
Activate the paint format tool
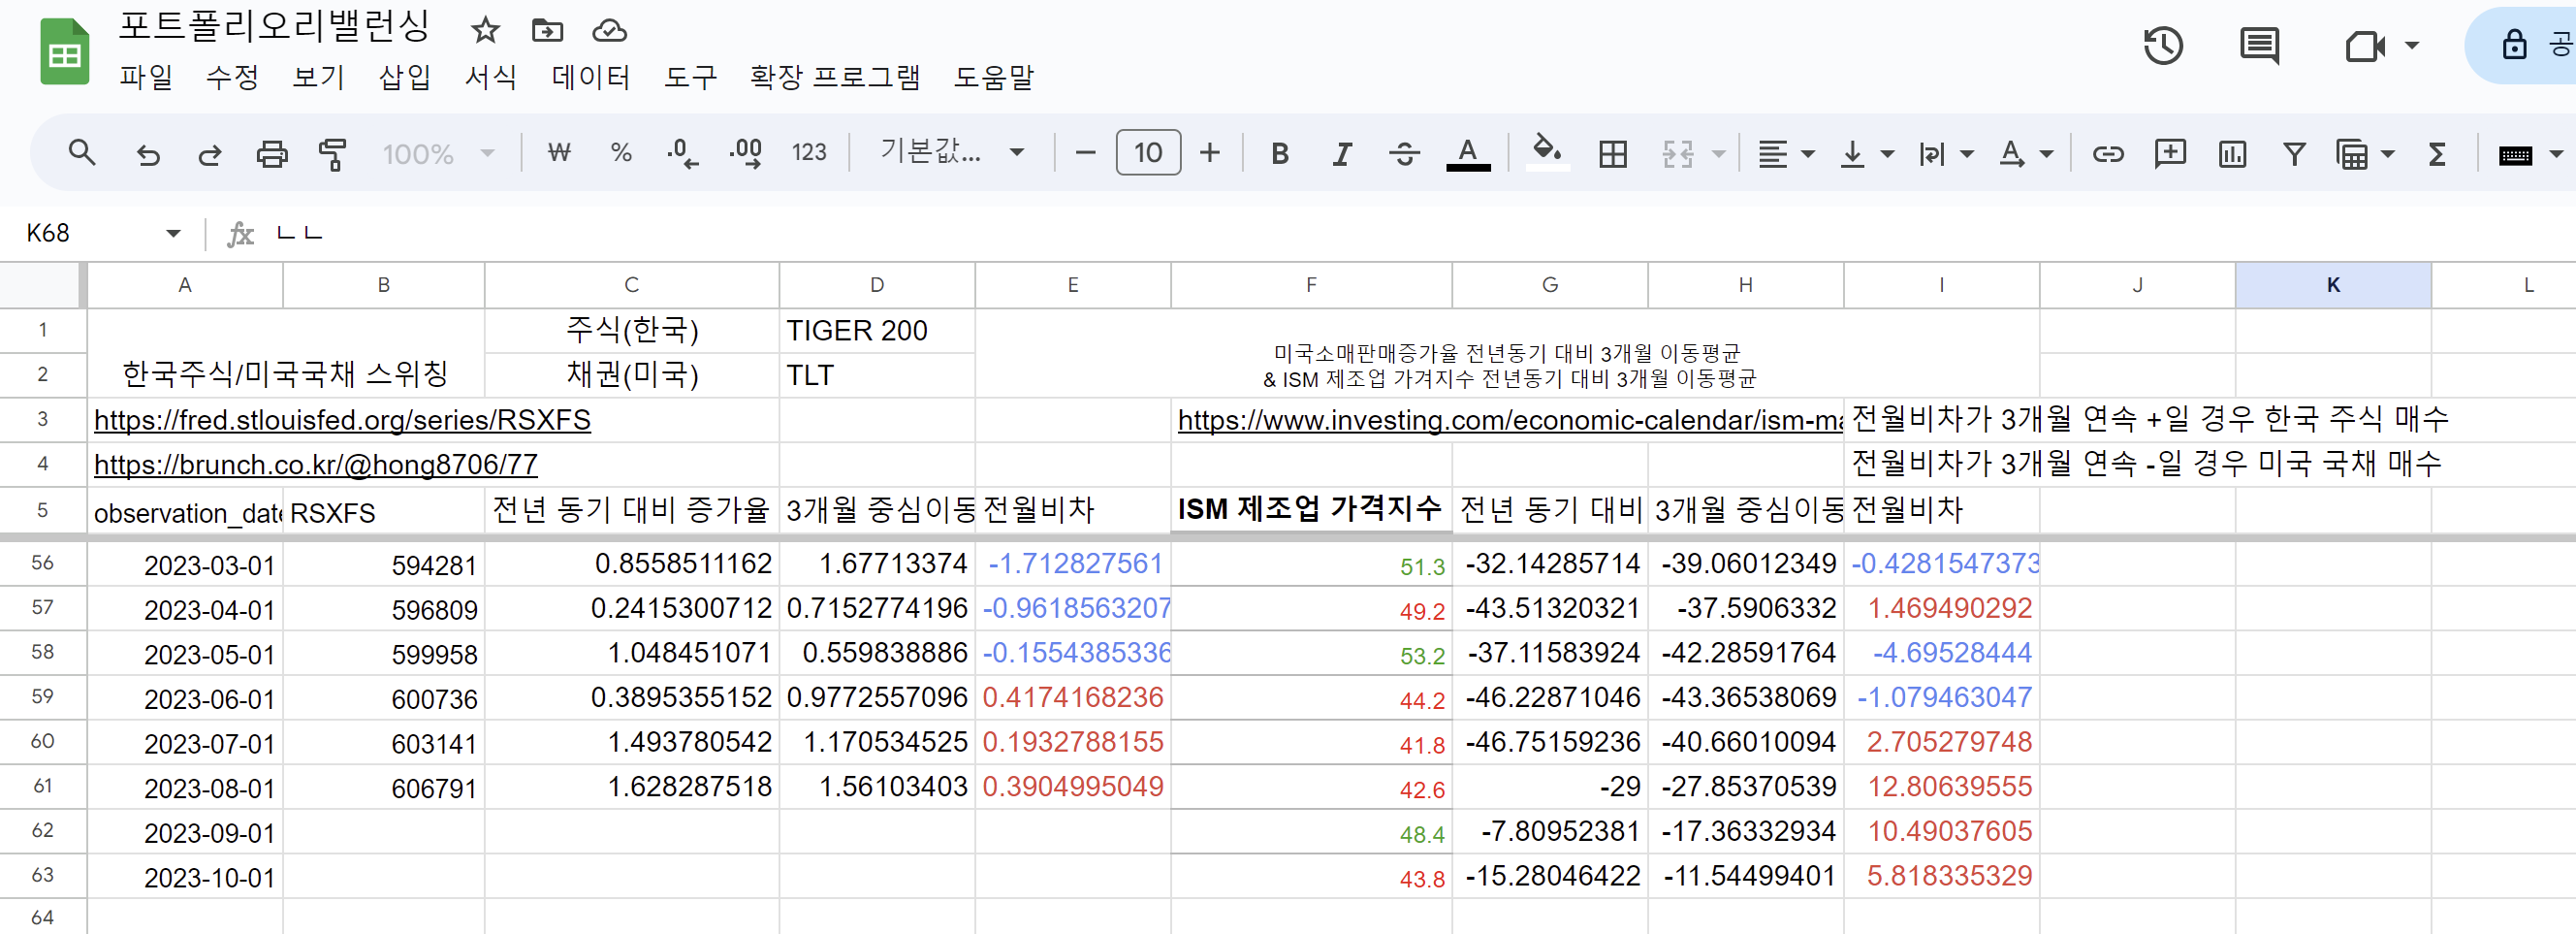333,154
